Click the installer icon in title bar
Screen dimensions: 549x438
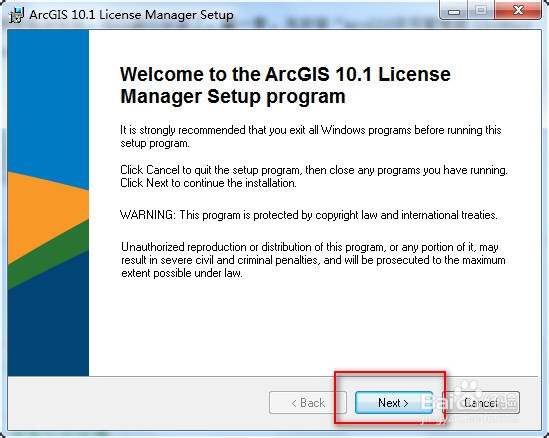[16, 15]
